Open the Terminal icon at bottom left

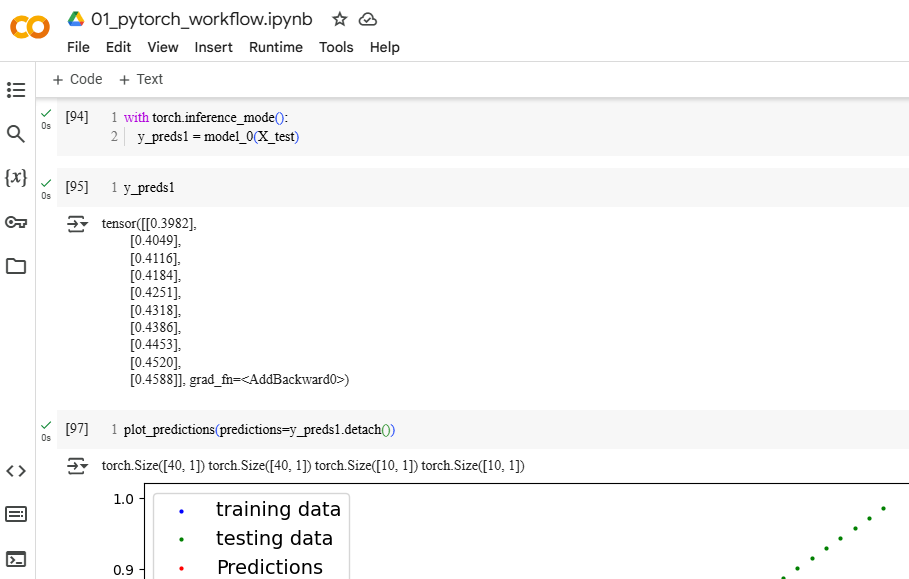[x=16, y=558]
